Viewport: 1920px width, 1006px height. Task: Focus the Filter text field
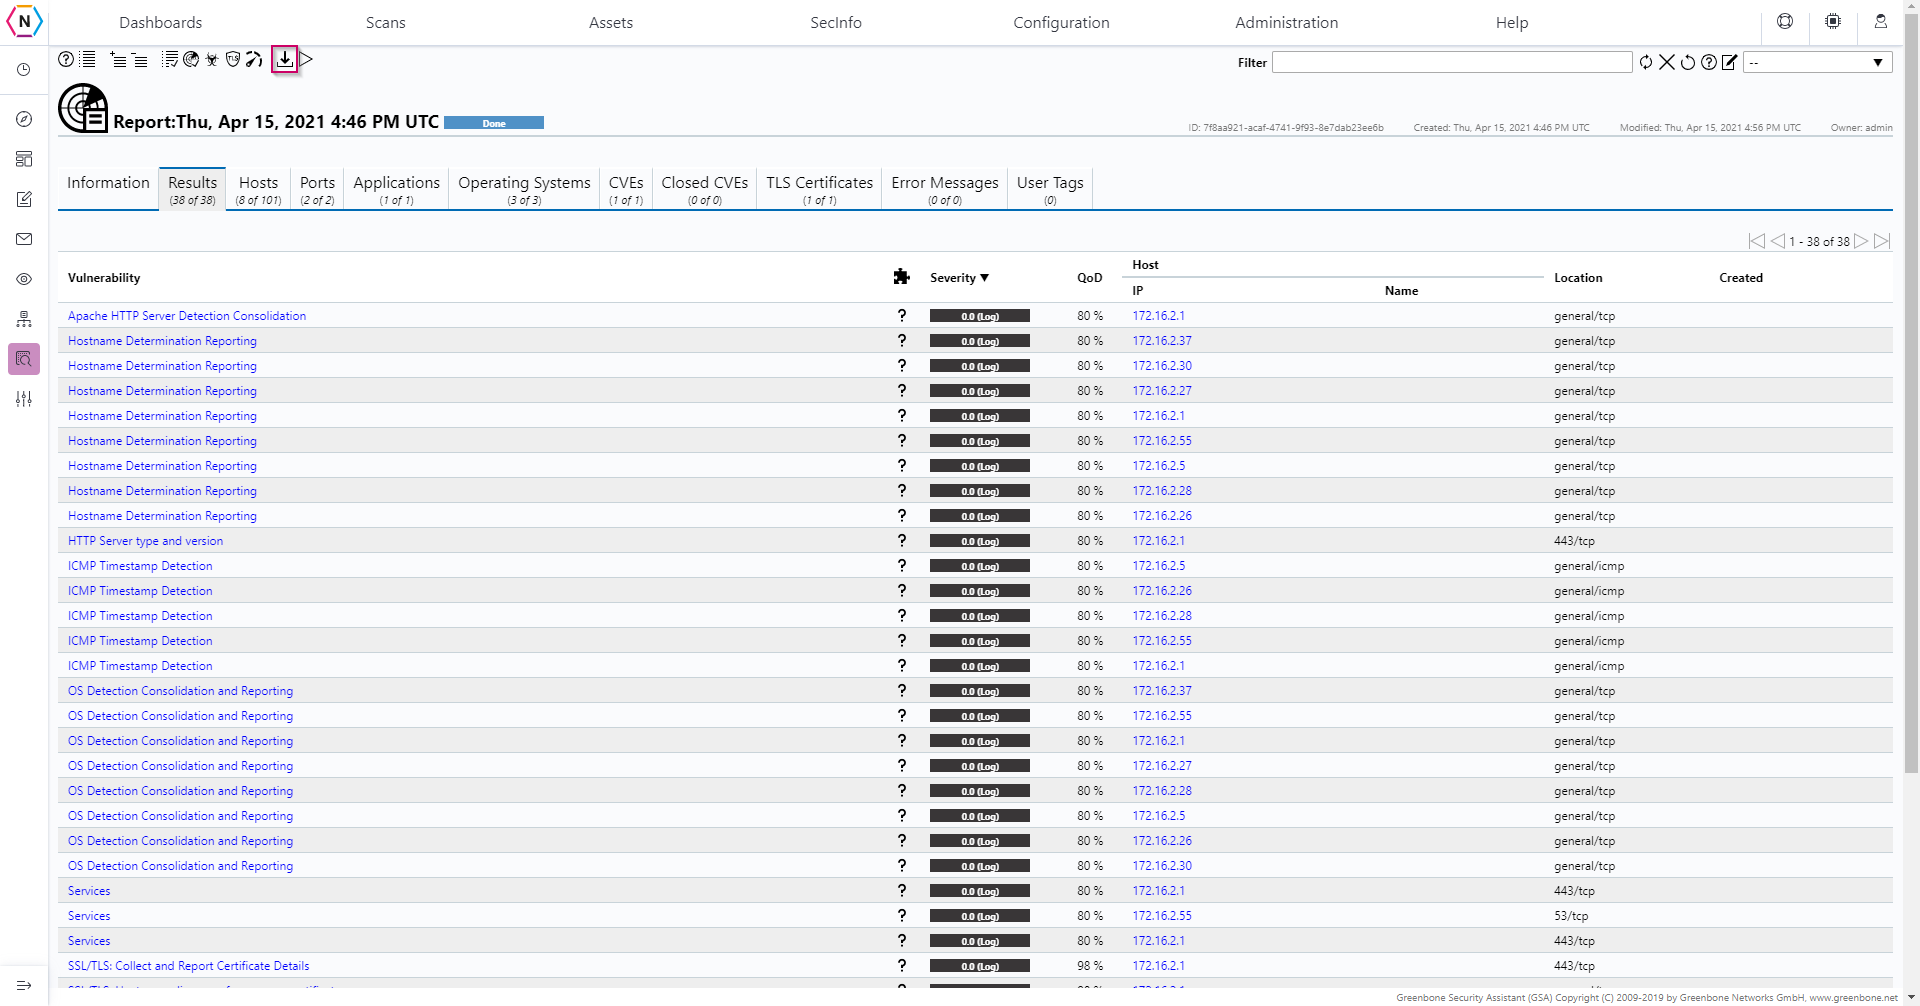coord(1452,62)
